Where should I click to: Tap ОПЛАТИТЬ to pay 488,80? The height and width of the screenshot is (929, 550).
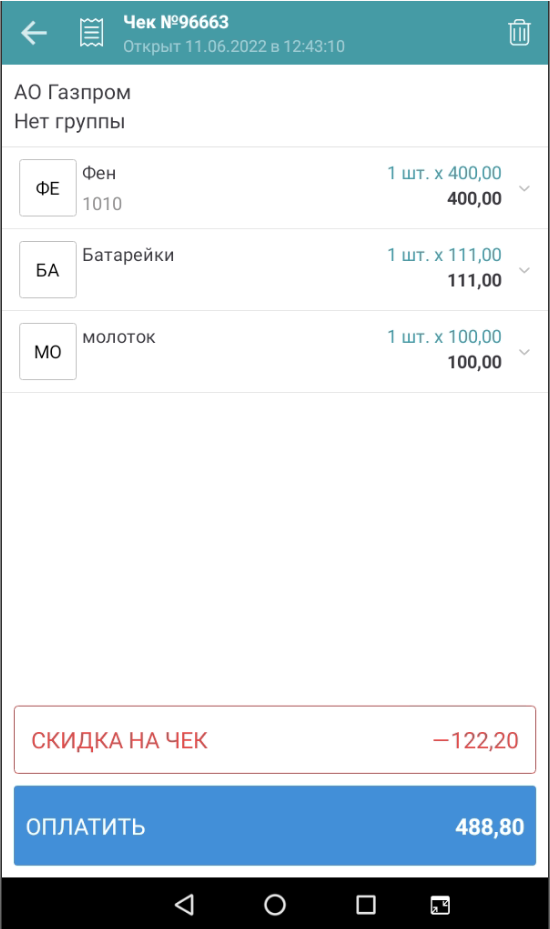point(275,826)
